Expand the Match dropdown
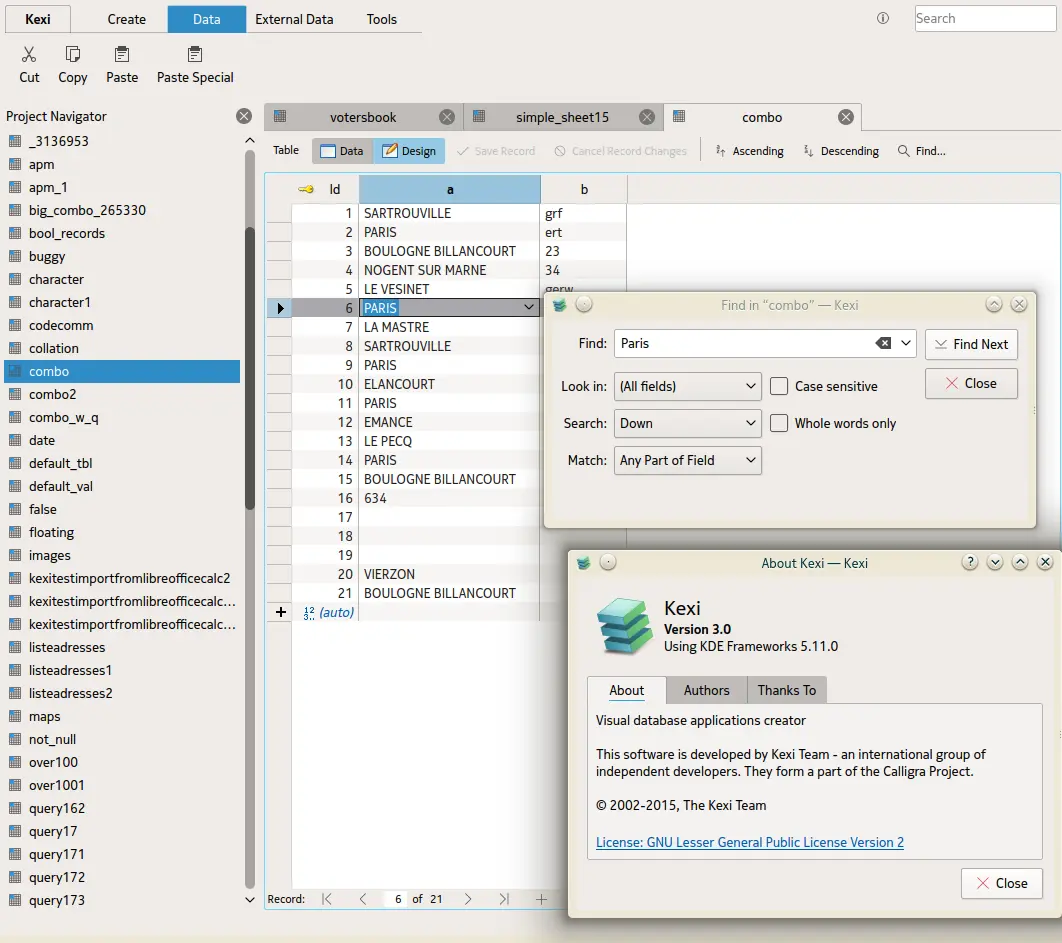This screenshot has height=943, width=1062. click(688, 460)
